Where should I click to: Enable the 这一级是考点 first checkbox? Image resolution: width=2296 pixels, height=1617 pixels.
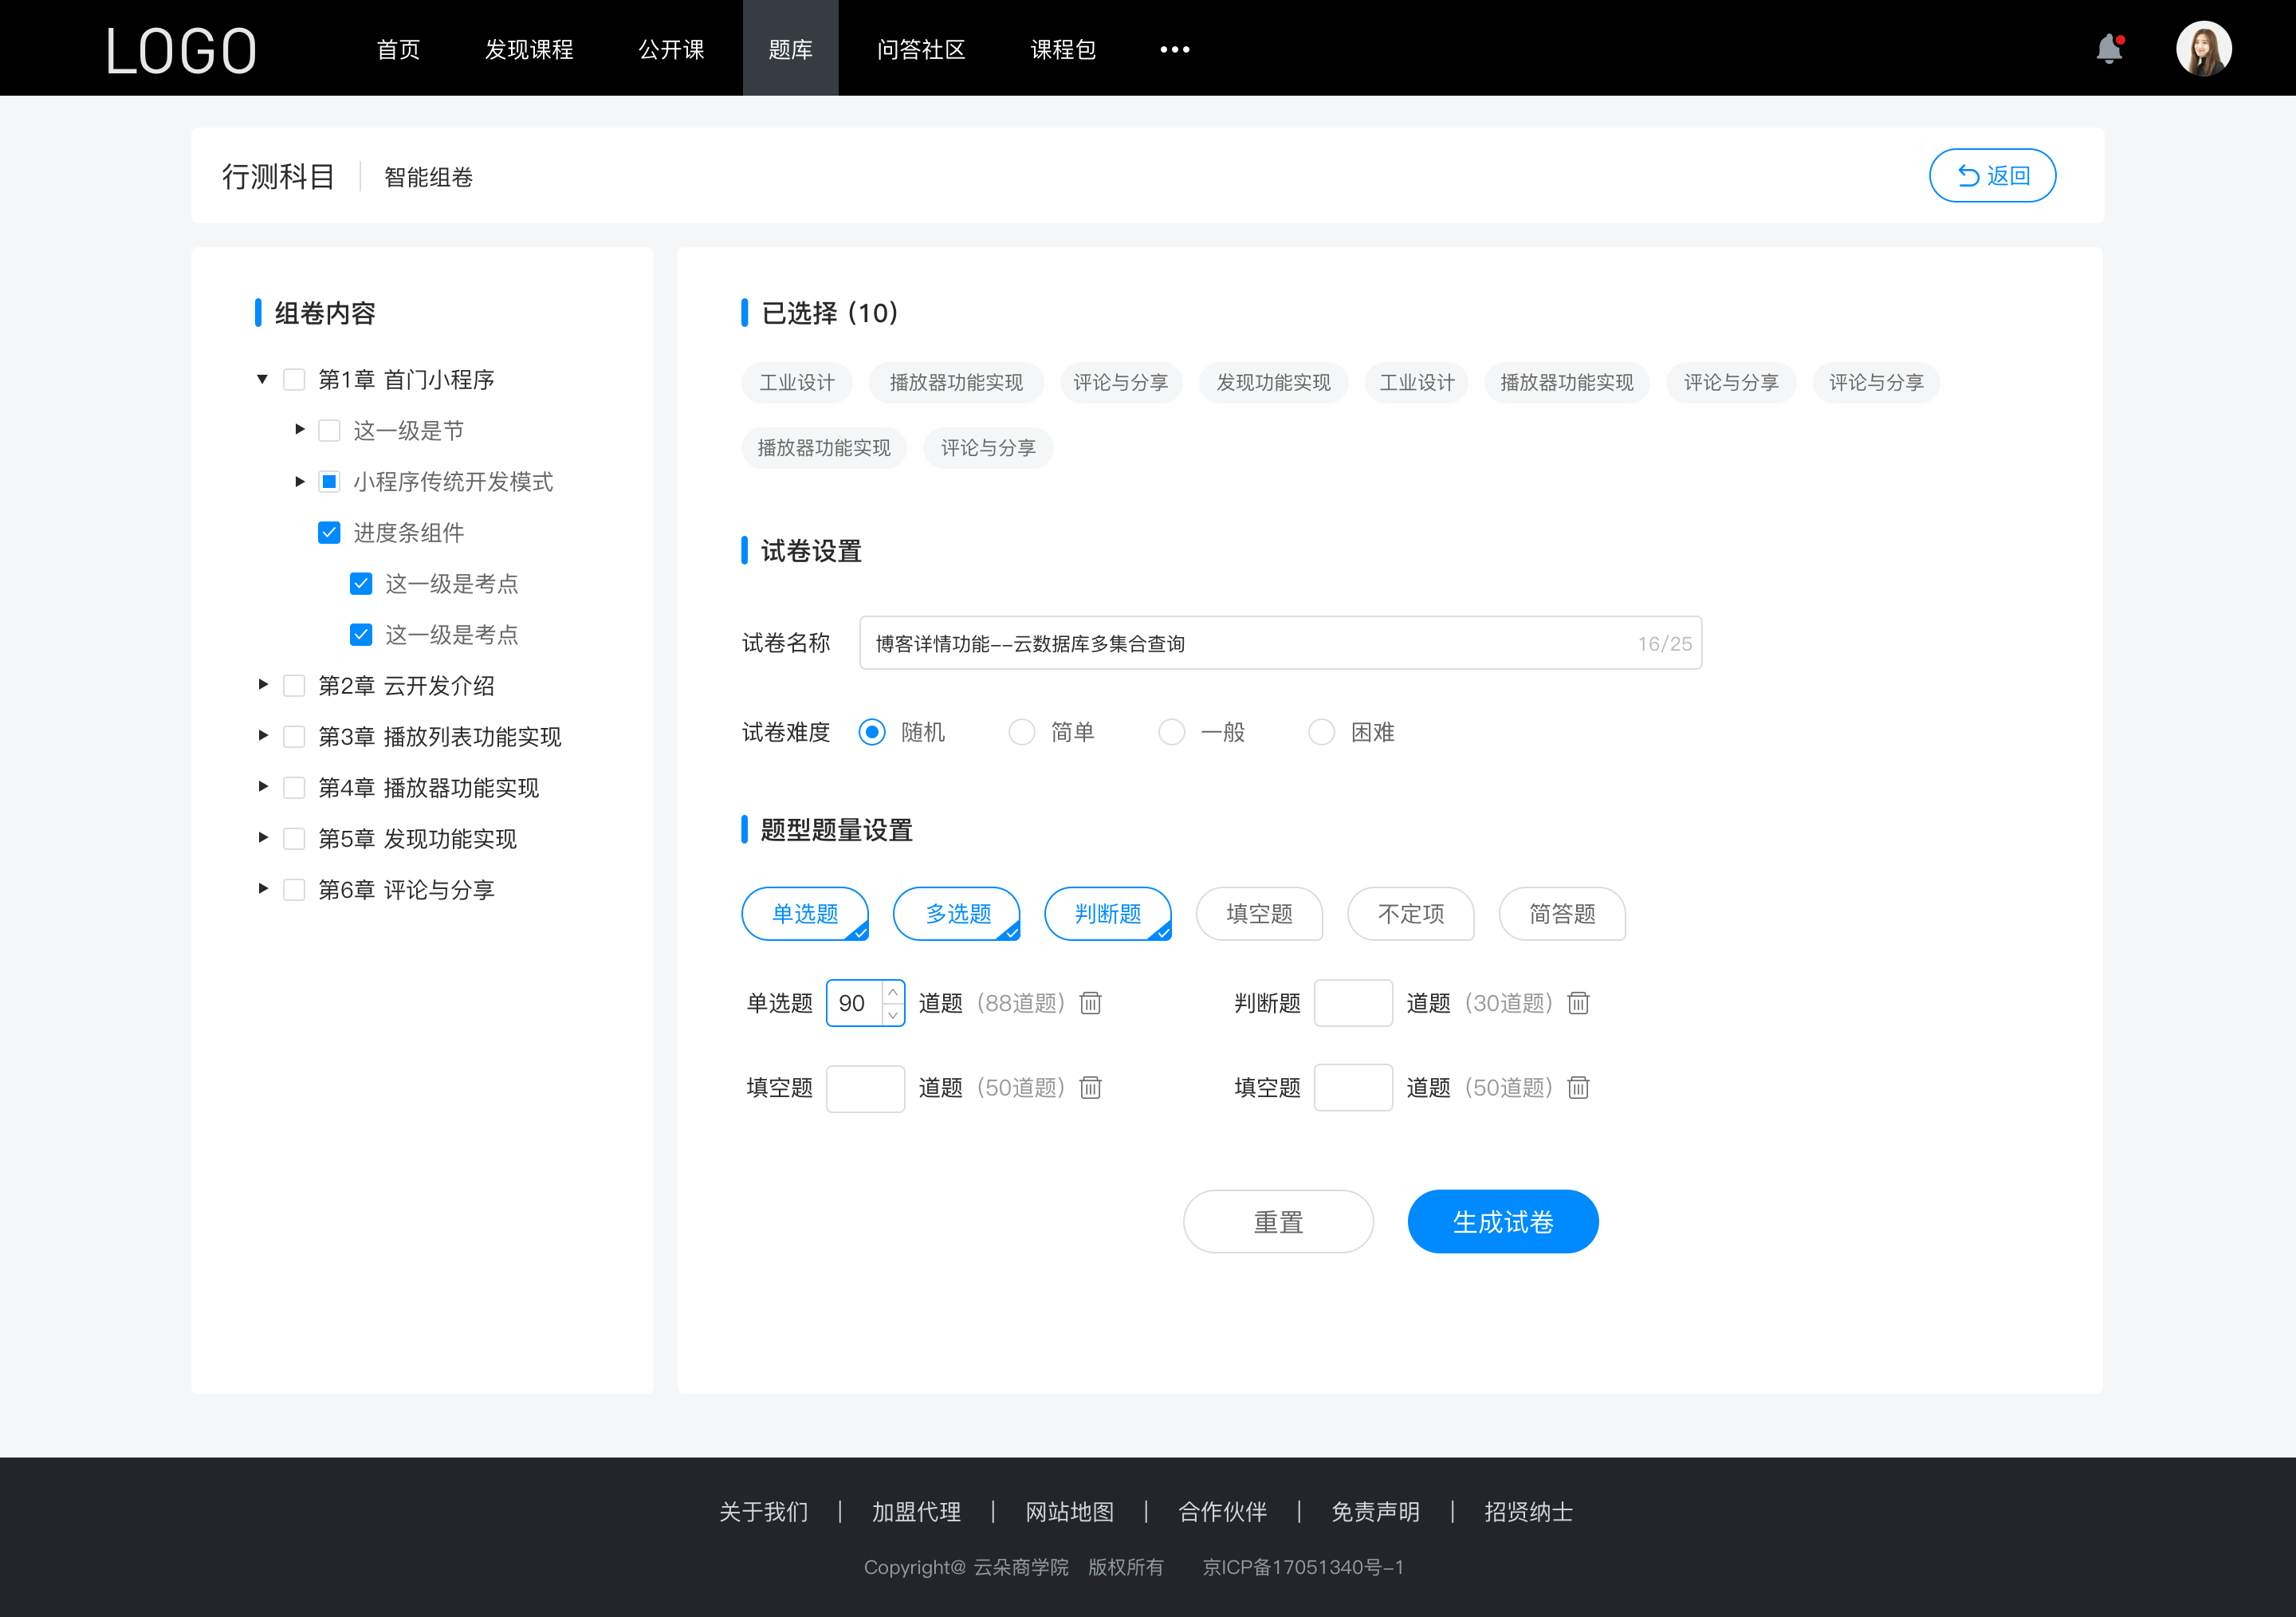359,583
